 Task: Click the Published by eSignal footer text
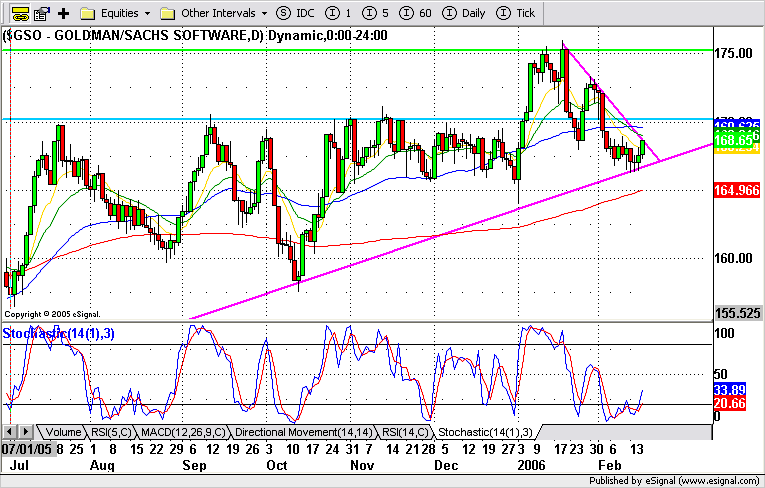(674, 481)
